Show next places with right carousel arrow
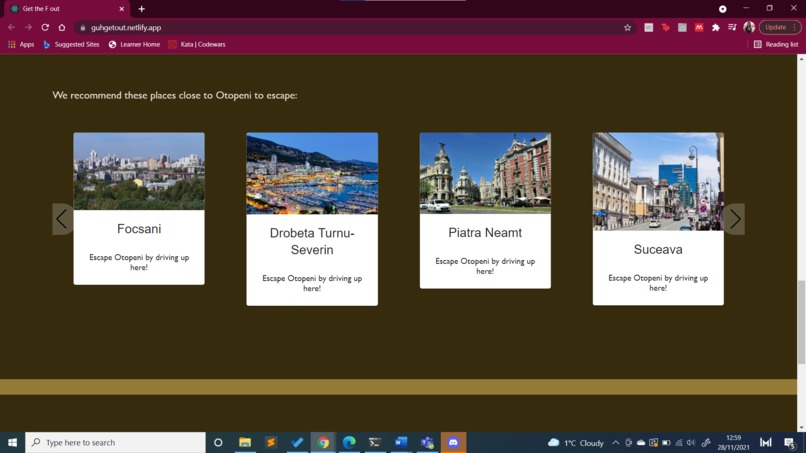 735,219
